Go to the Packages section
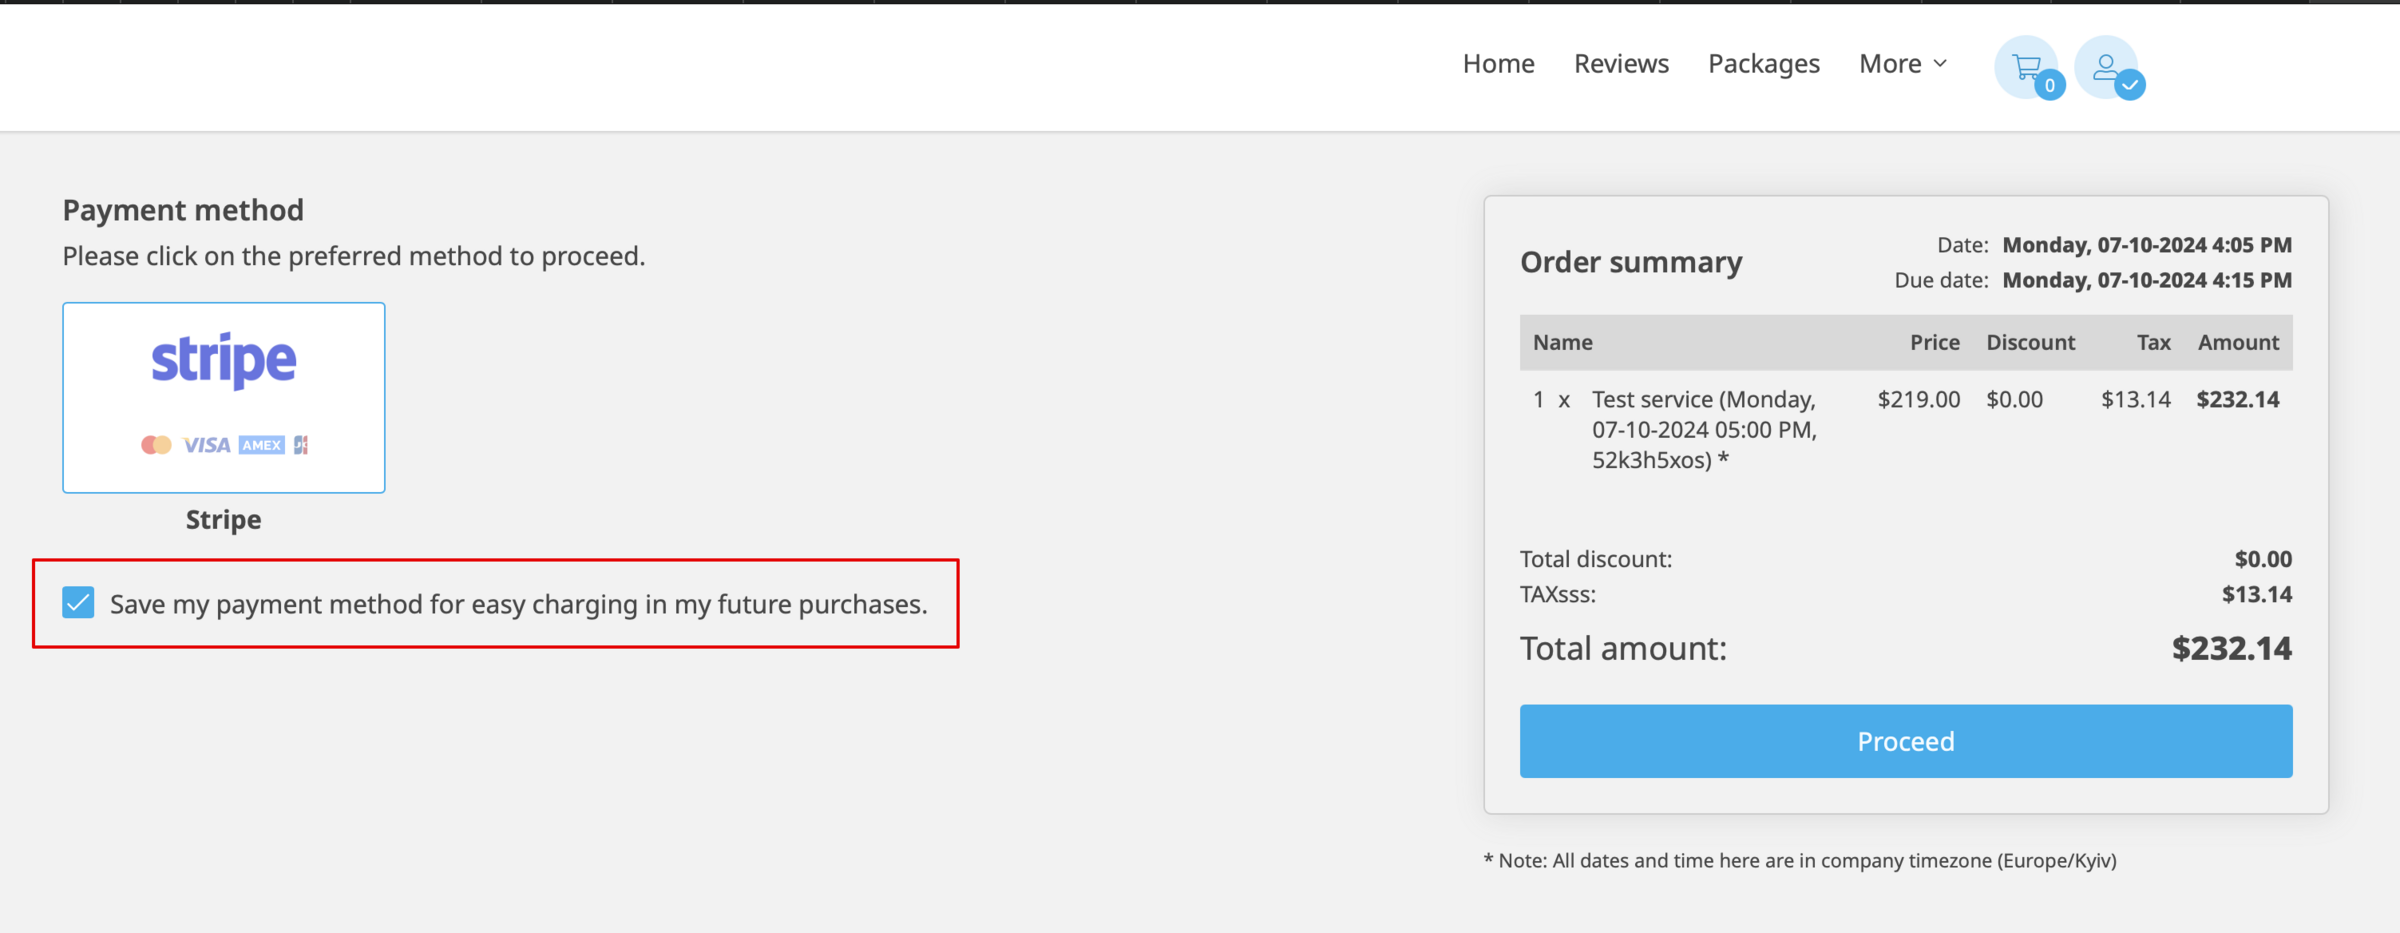2400x933 pixels. [x=1763, y=63]
